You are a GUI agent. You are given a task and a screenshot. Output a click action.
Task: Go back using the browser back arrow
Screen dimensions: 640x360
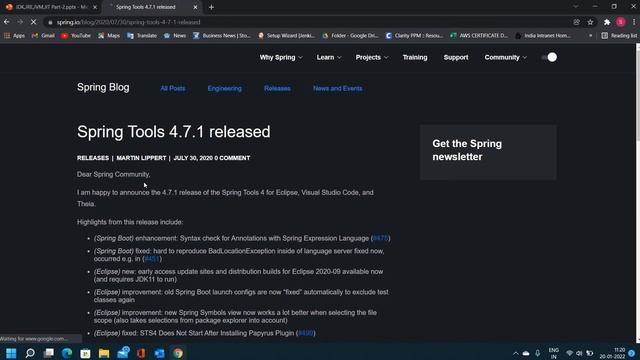(x=7, y=22)
